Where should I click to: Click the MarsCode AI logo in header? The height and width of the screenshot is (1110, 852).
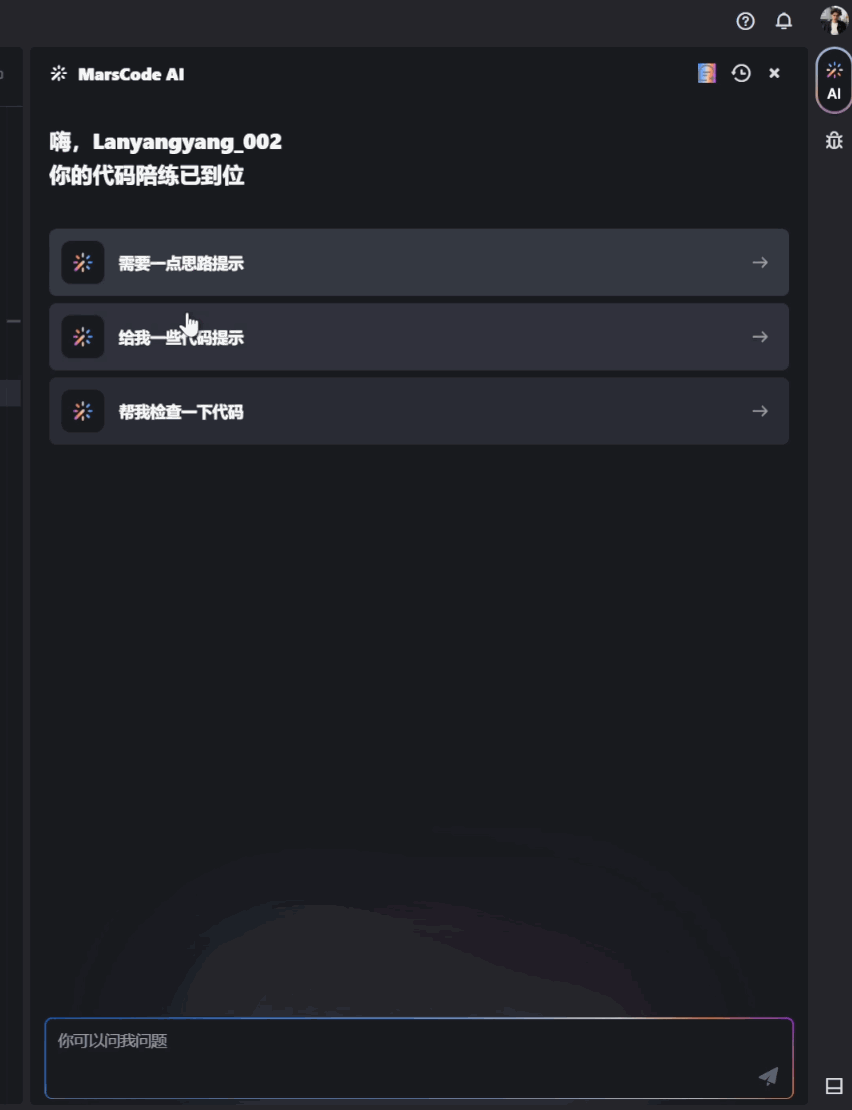(59, 73)
